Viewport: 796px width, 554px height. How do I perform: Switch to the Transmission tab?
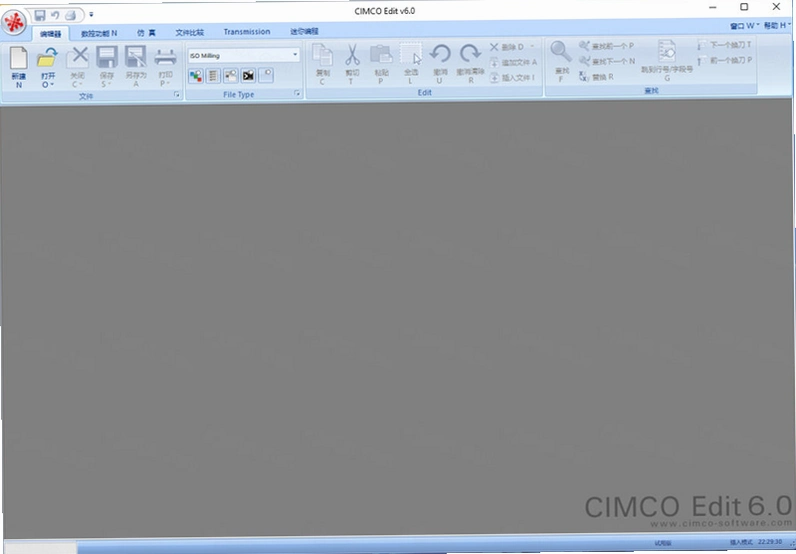tap(247, 31)
